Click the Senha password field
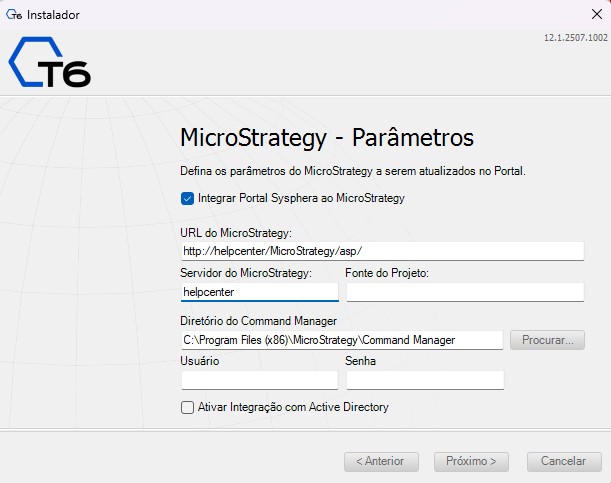 pos(425,380)
